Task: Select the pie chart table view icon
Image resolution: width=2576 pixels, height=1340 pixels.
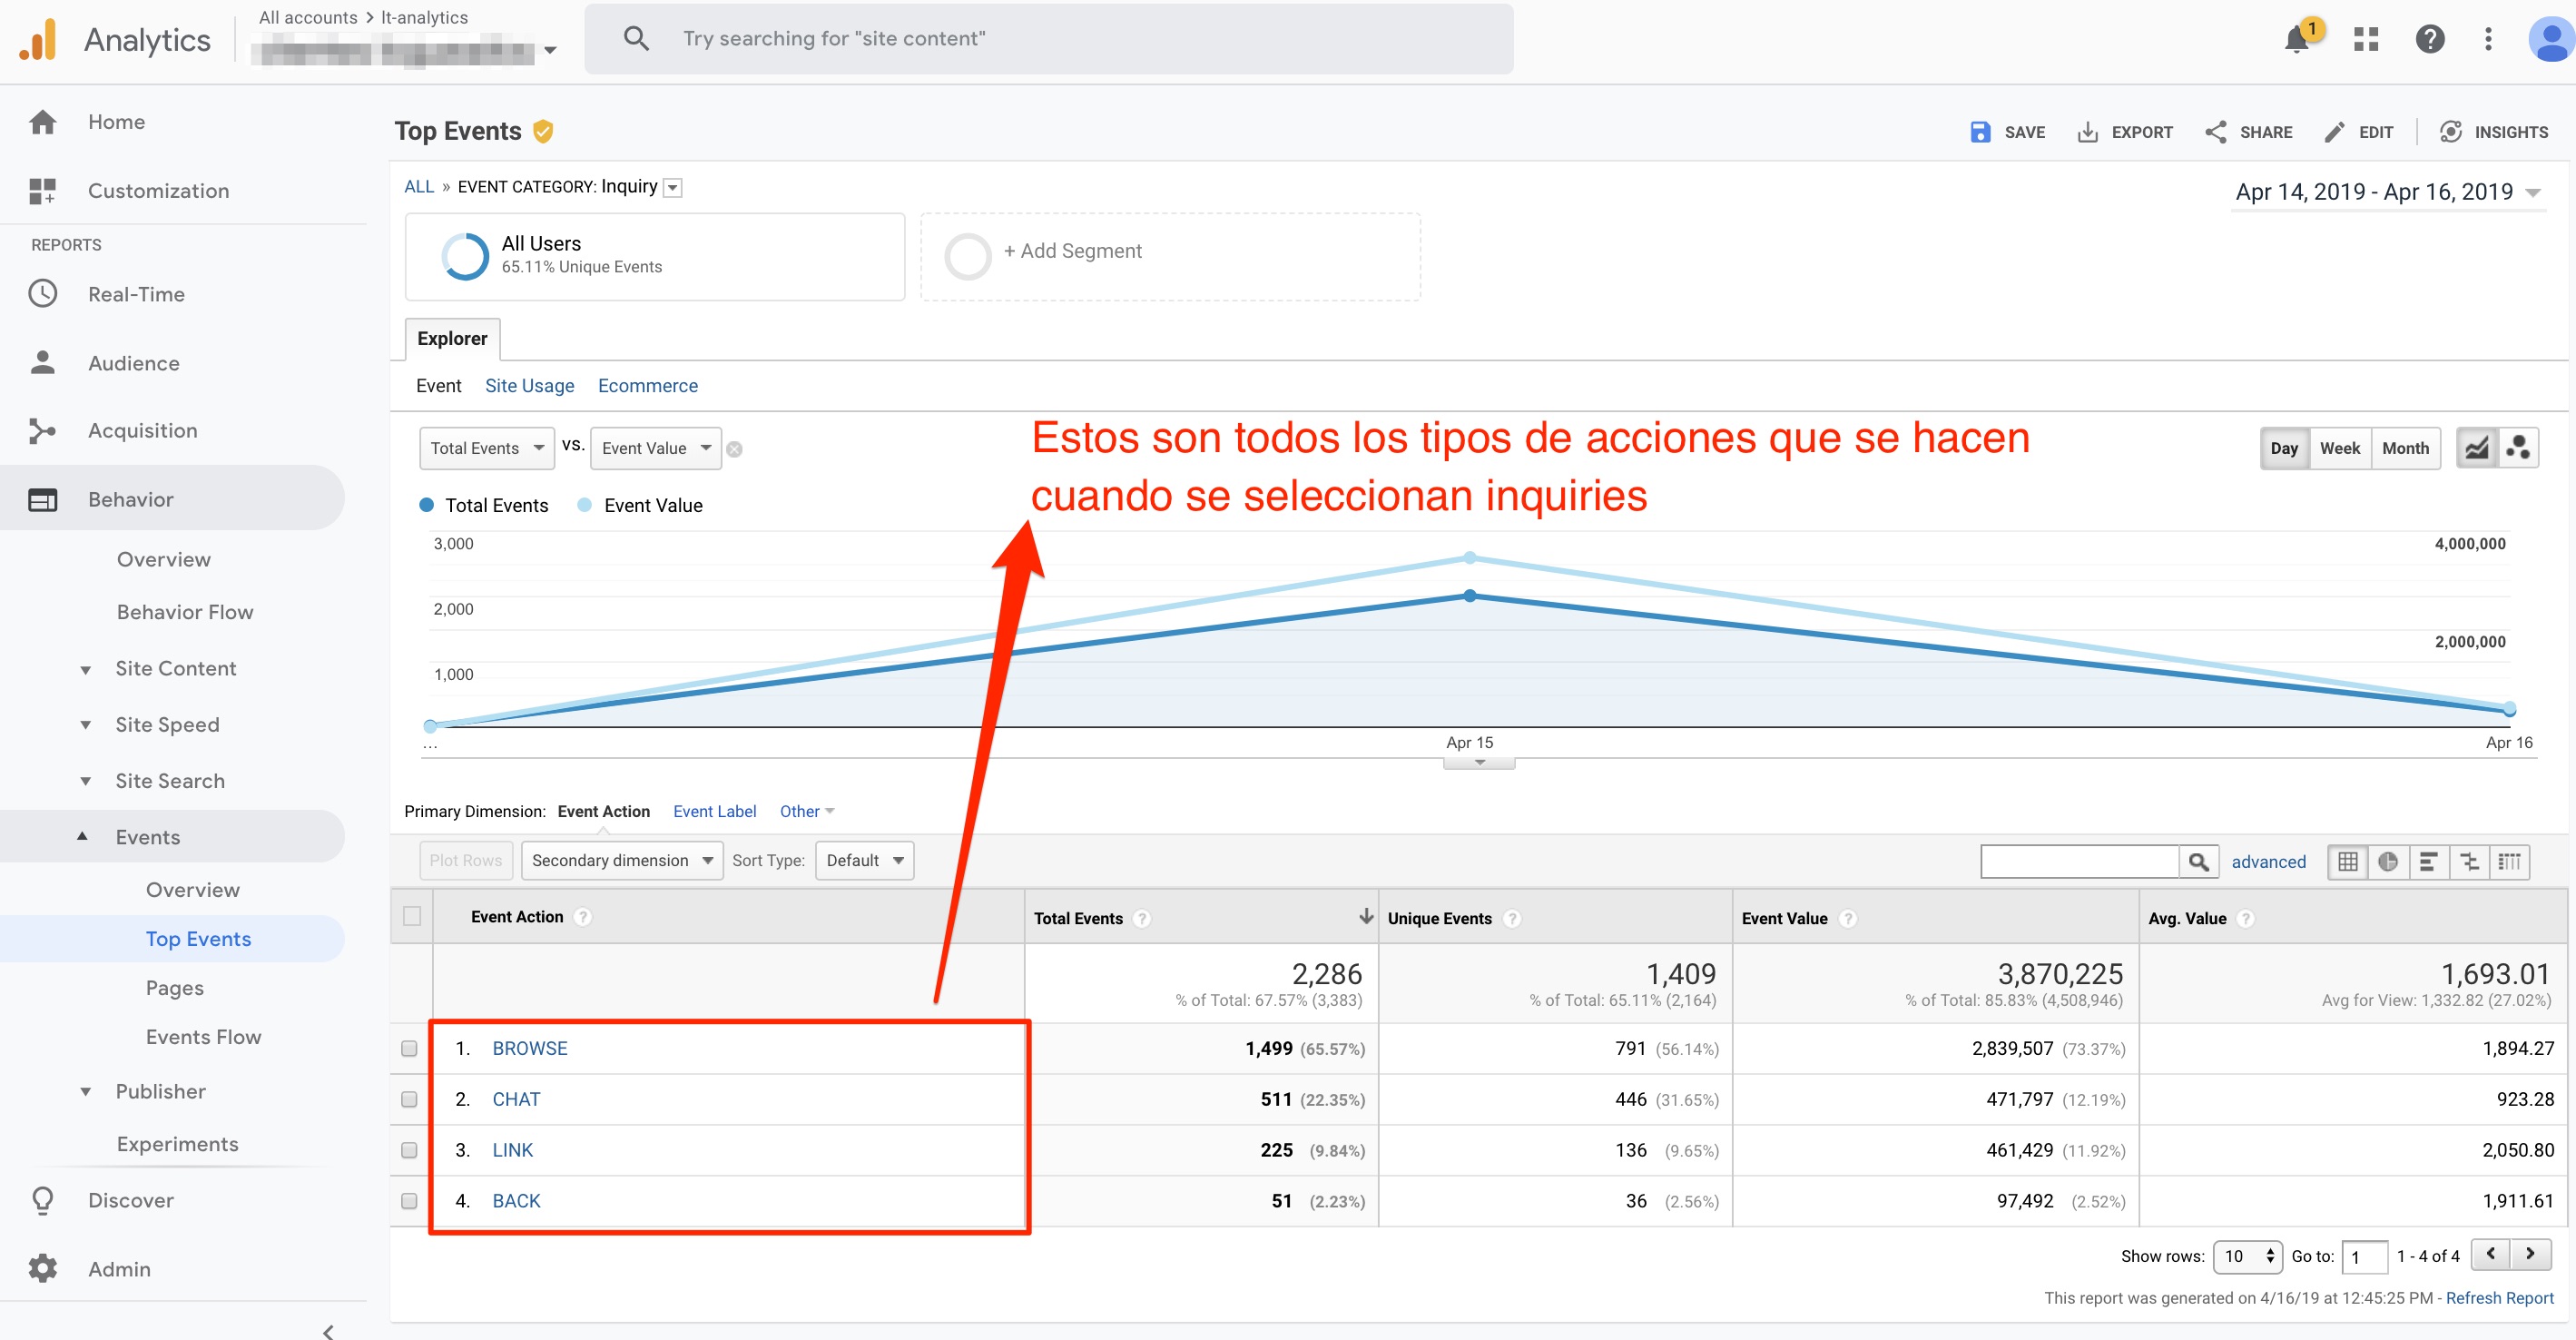Action: point(2387,861)
